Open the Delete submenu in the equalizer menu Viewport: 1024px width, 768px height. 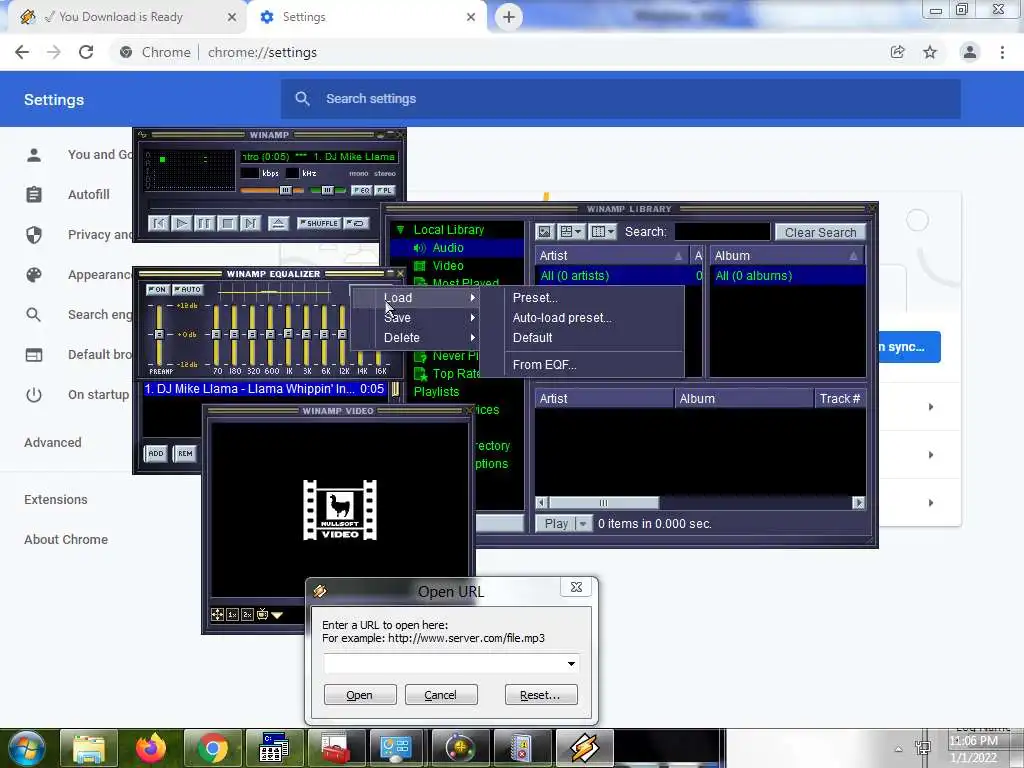[x=415, y=338]
